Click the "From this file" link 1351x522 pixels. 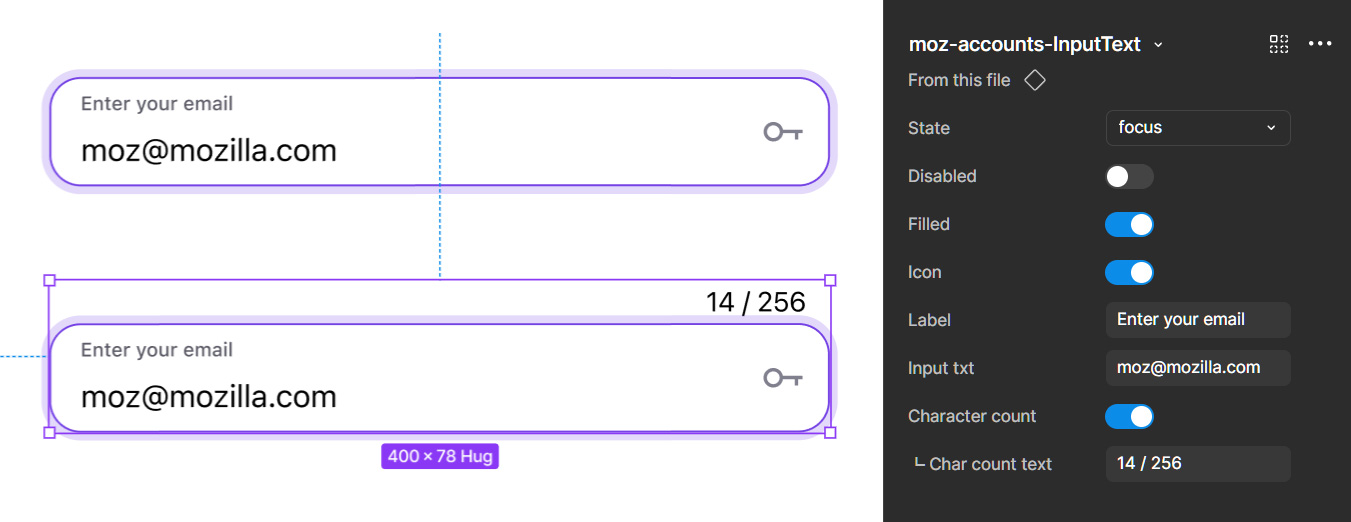click(959, 80)
